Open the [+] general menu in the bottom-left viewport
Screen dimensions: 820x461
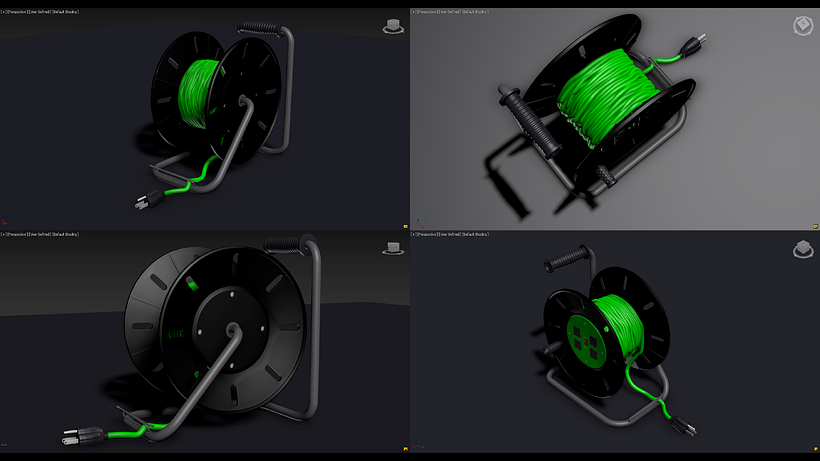click(3, 234)
